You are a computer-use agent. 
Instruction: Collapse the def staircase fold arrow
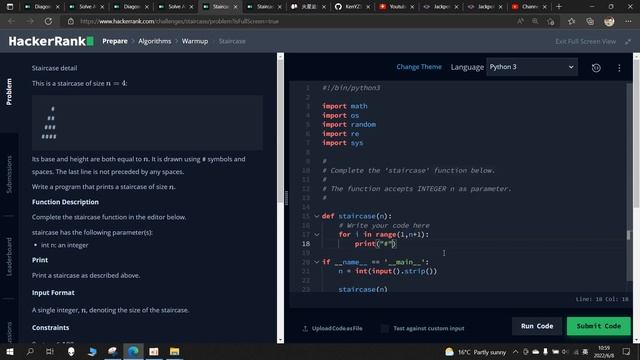pos(316,216)
